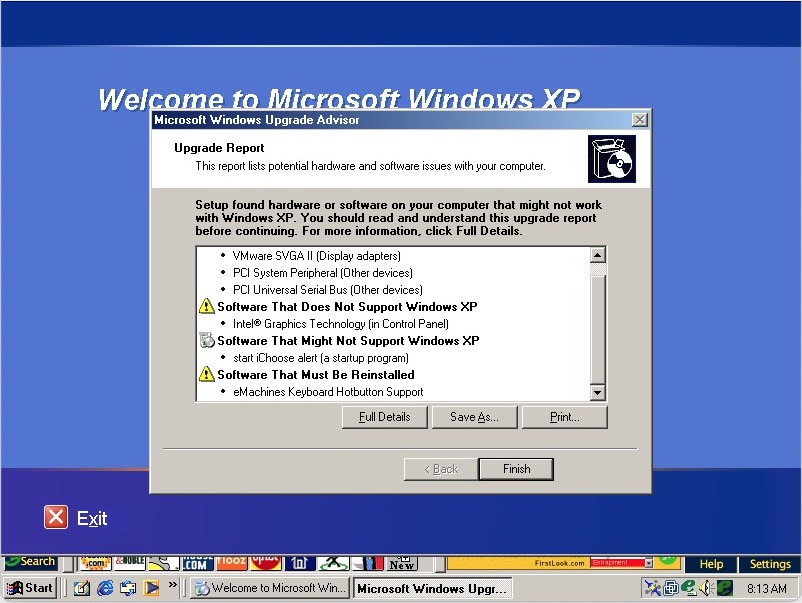The image size is (802, 603).
Task: Click the icon beside Software That Might Not Support
Action: [207, 341]
